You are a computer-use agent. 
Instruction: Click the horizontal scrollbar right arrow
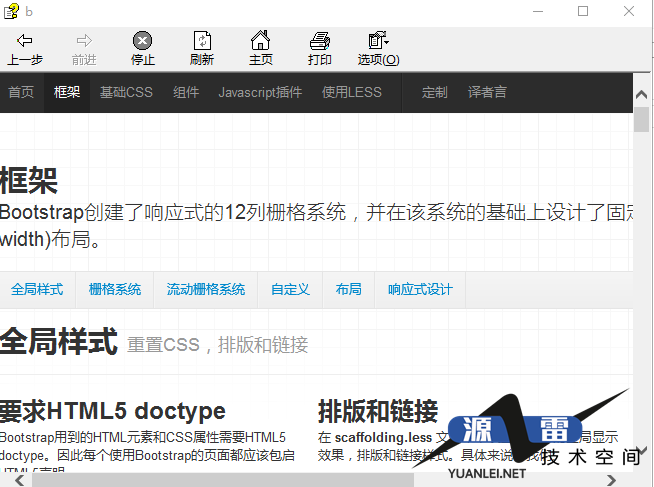pos(611,480)
